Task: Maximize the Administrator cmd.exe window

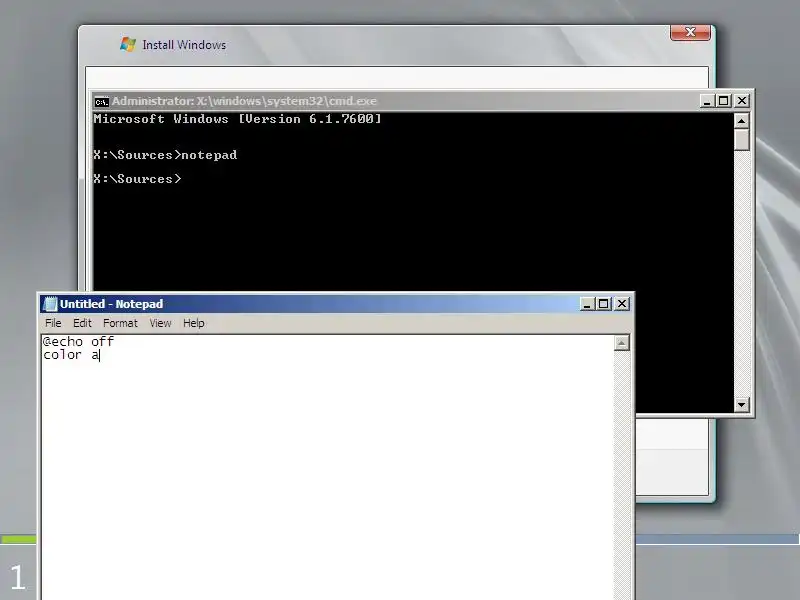Action: pyautogui.click(x=723, y=101)
